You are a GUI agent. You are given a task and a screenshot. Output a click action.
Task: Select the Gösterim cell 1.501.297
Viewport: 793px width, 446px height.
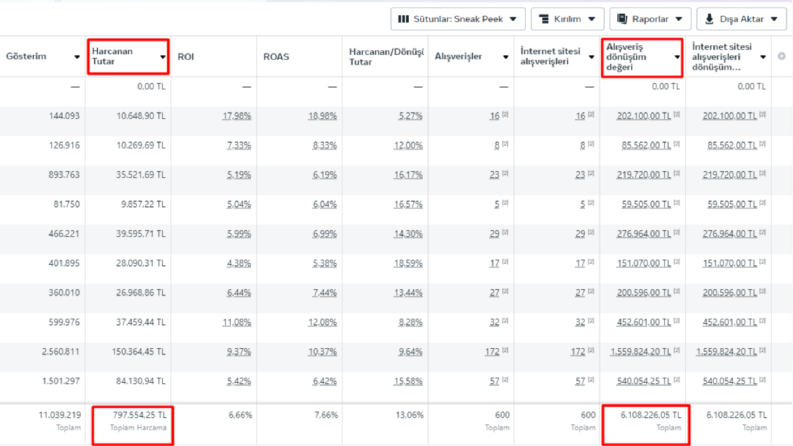[x=61, y=381]
